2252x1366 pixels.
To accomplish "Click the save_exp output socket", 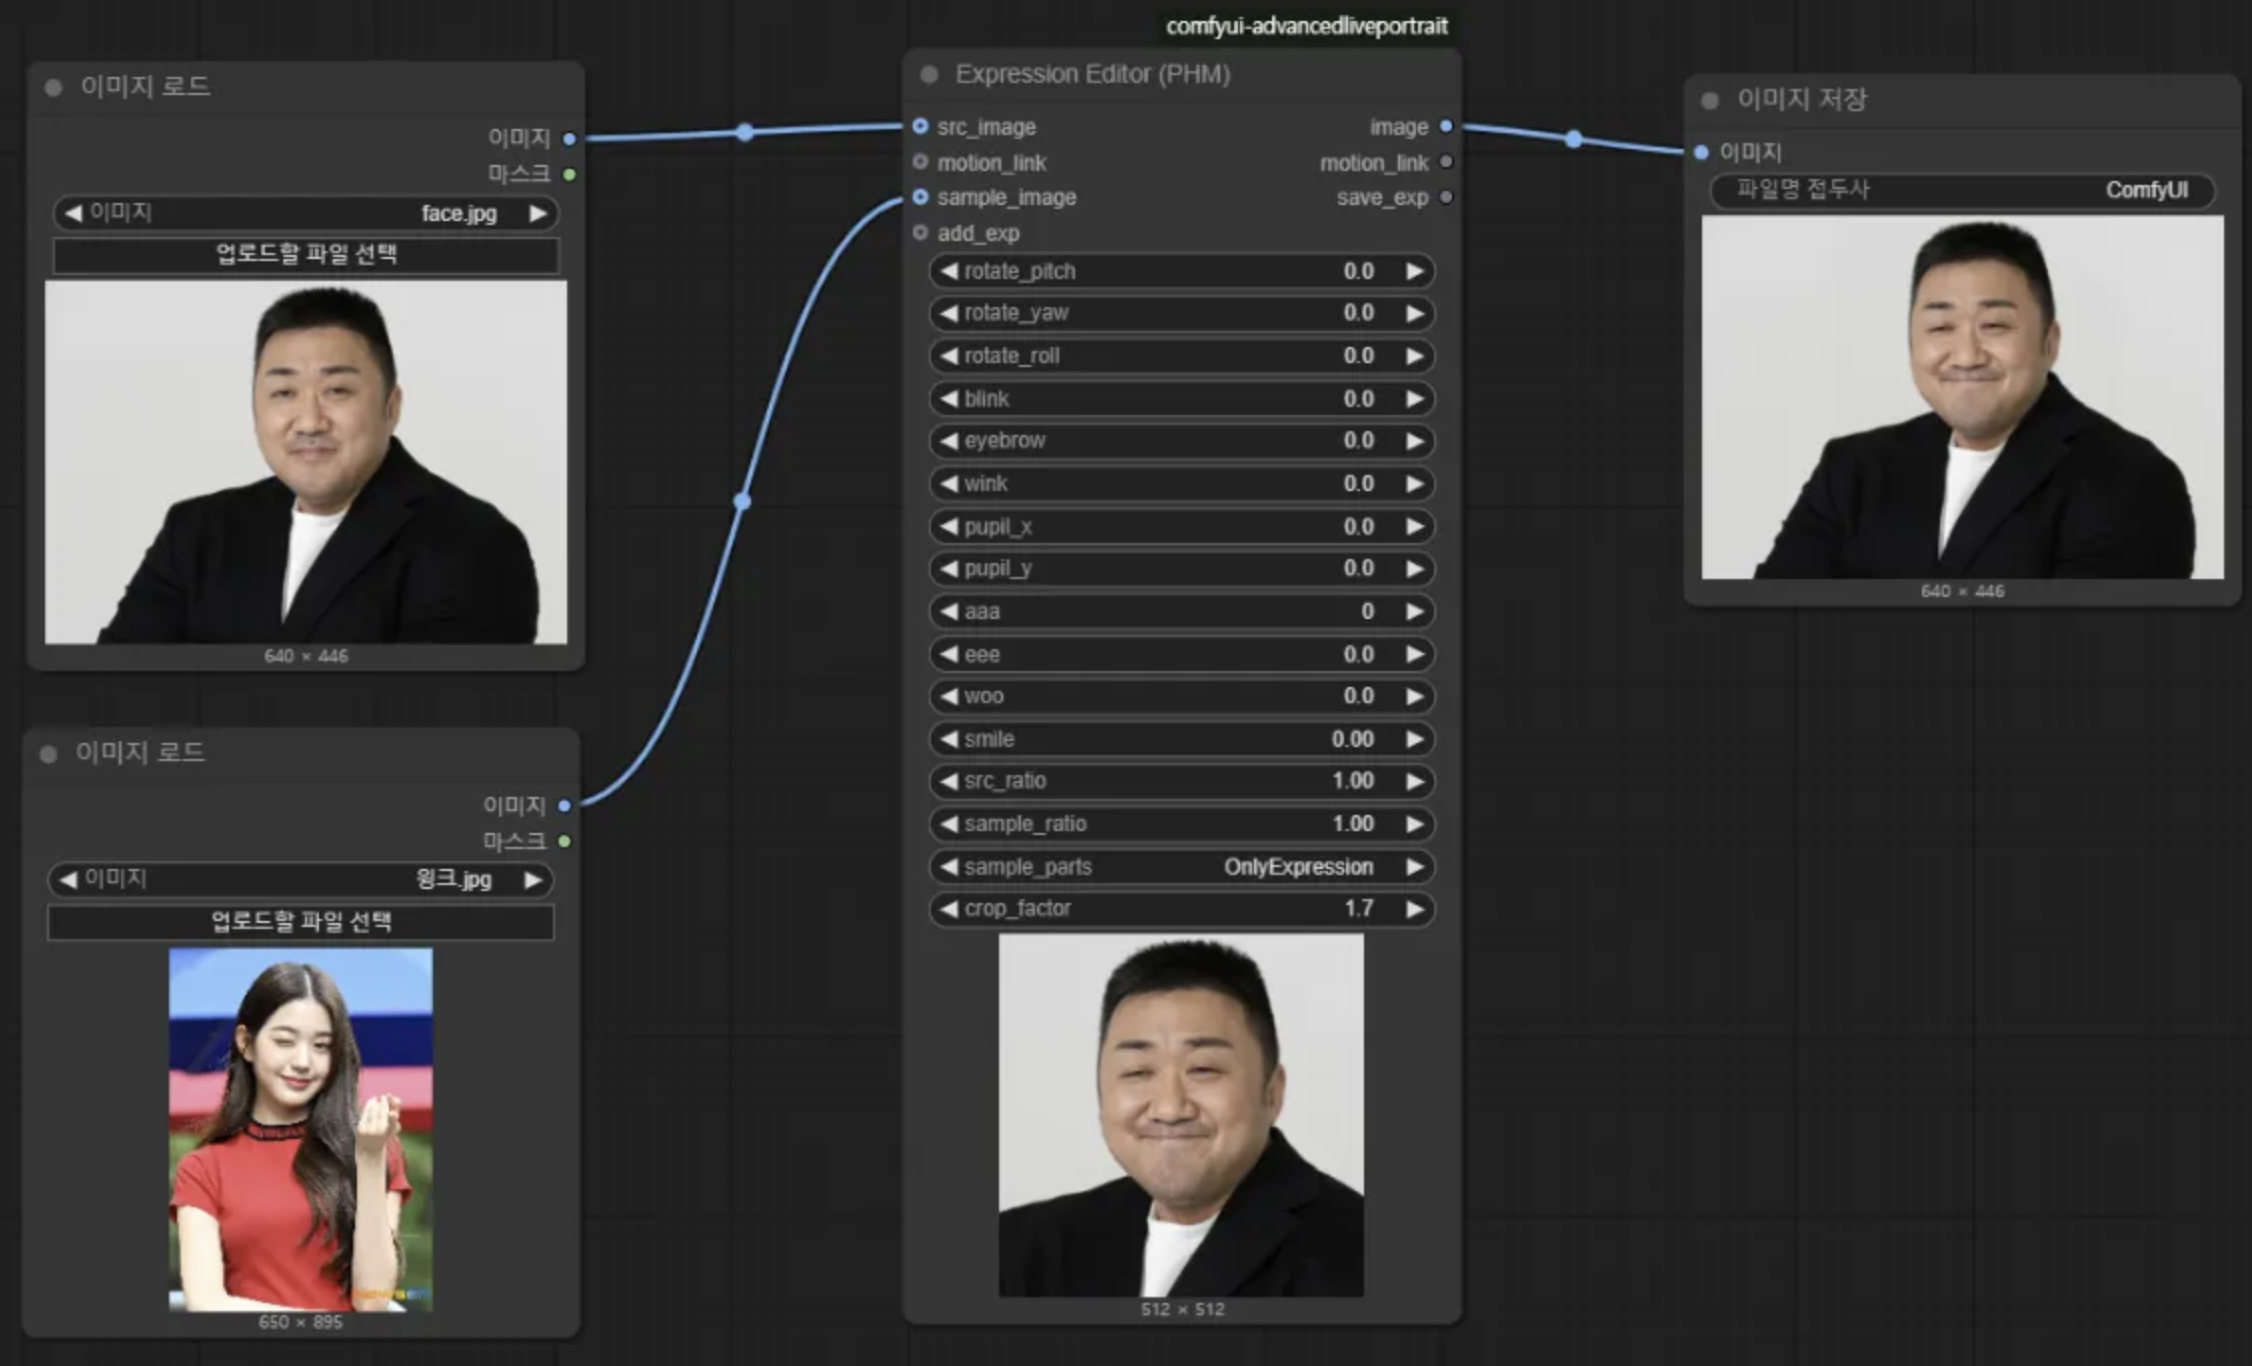I will (1446, 197).
